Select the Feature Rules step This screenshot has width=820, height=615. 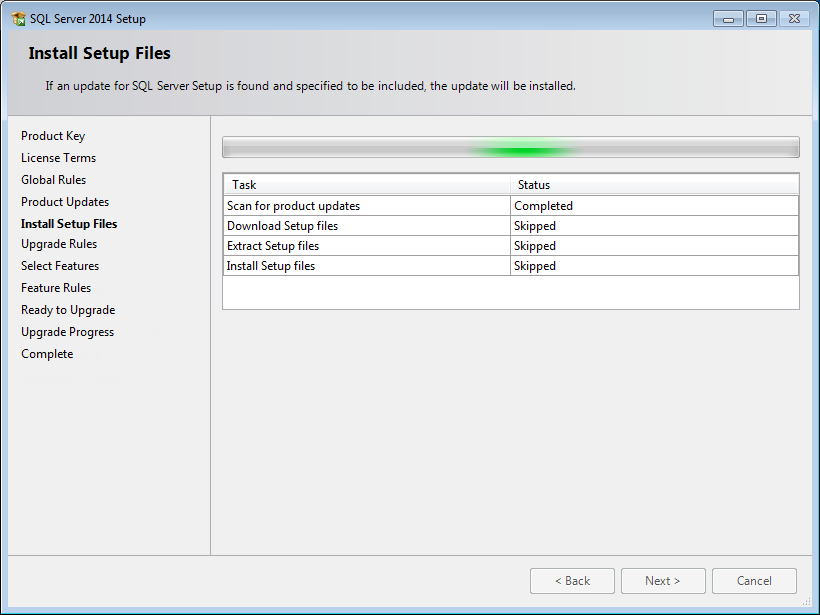[56, 288]
